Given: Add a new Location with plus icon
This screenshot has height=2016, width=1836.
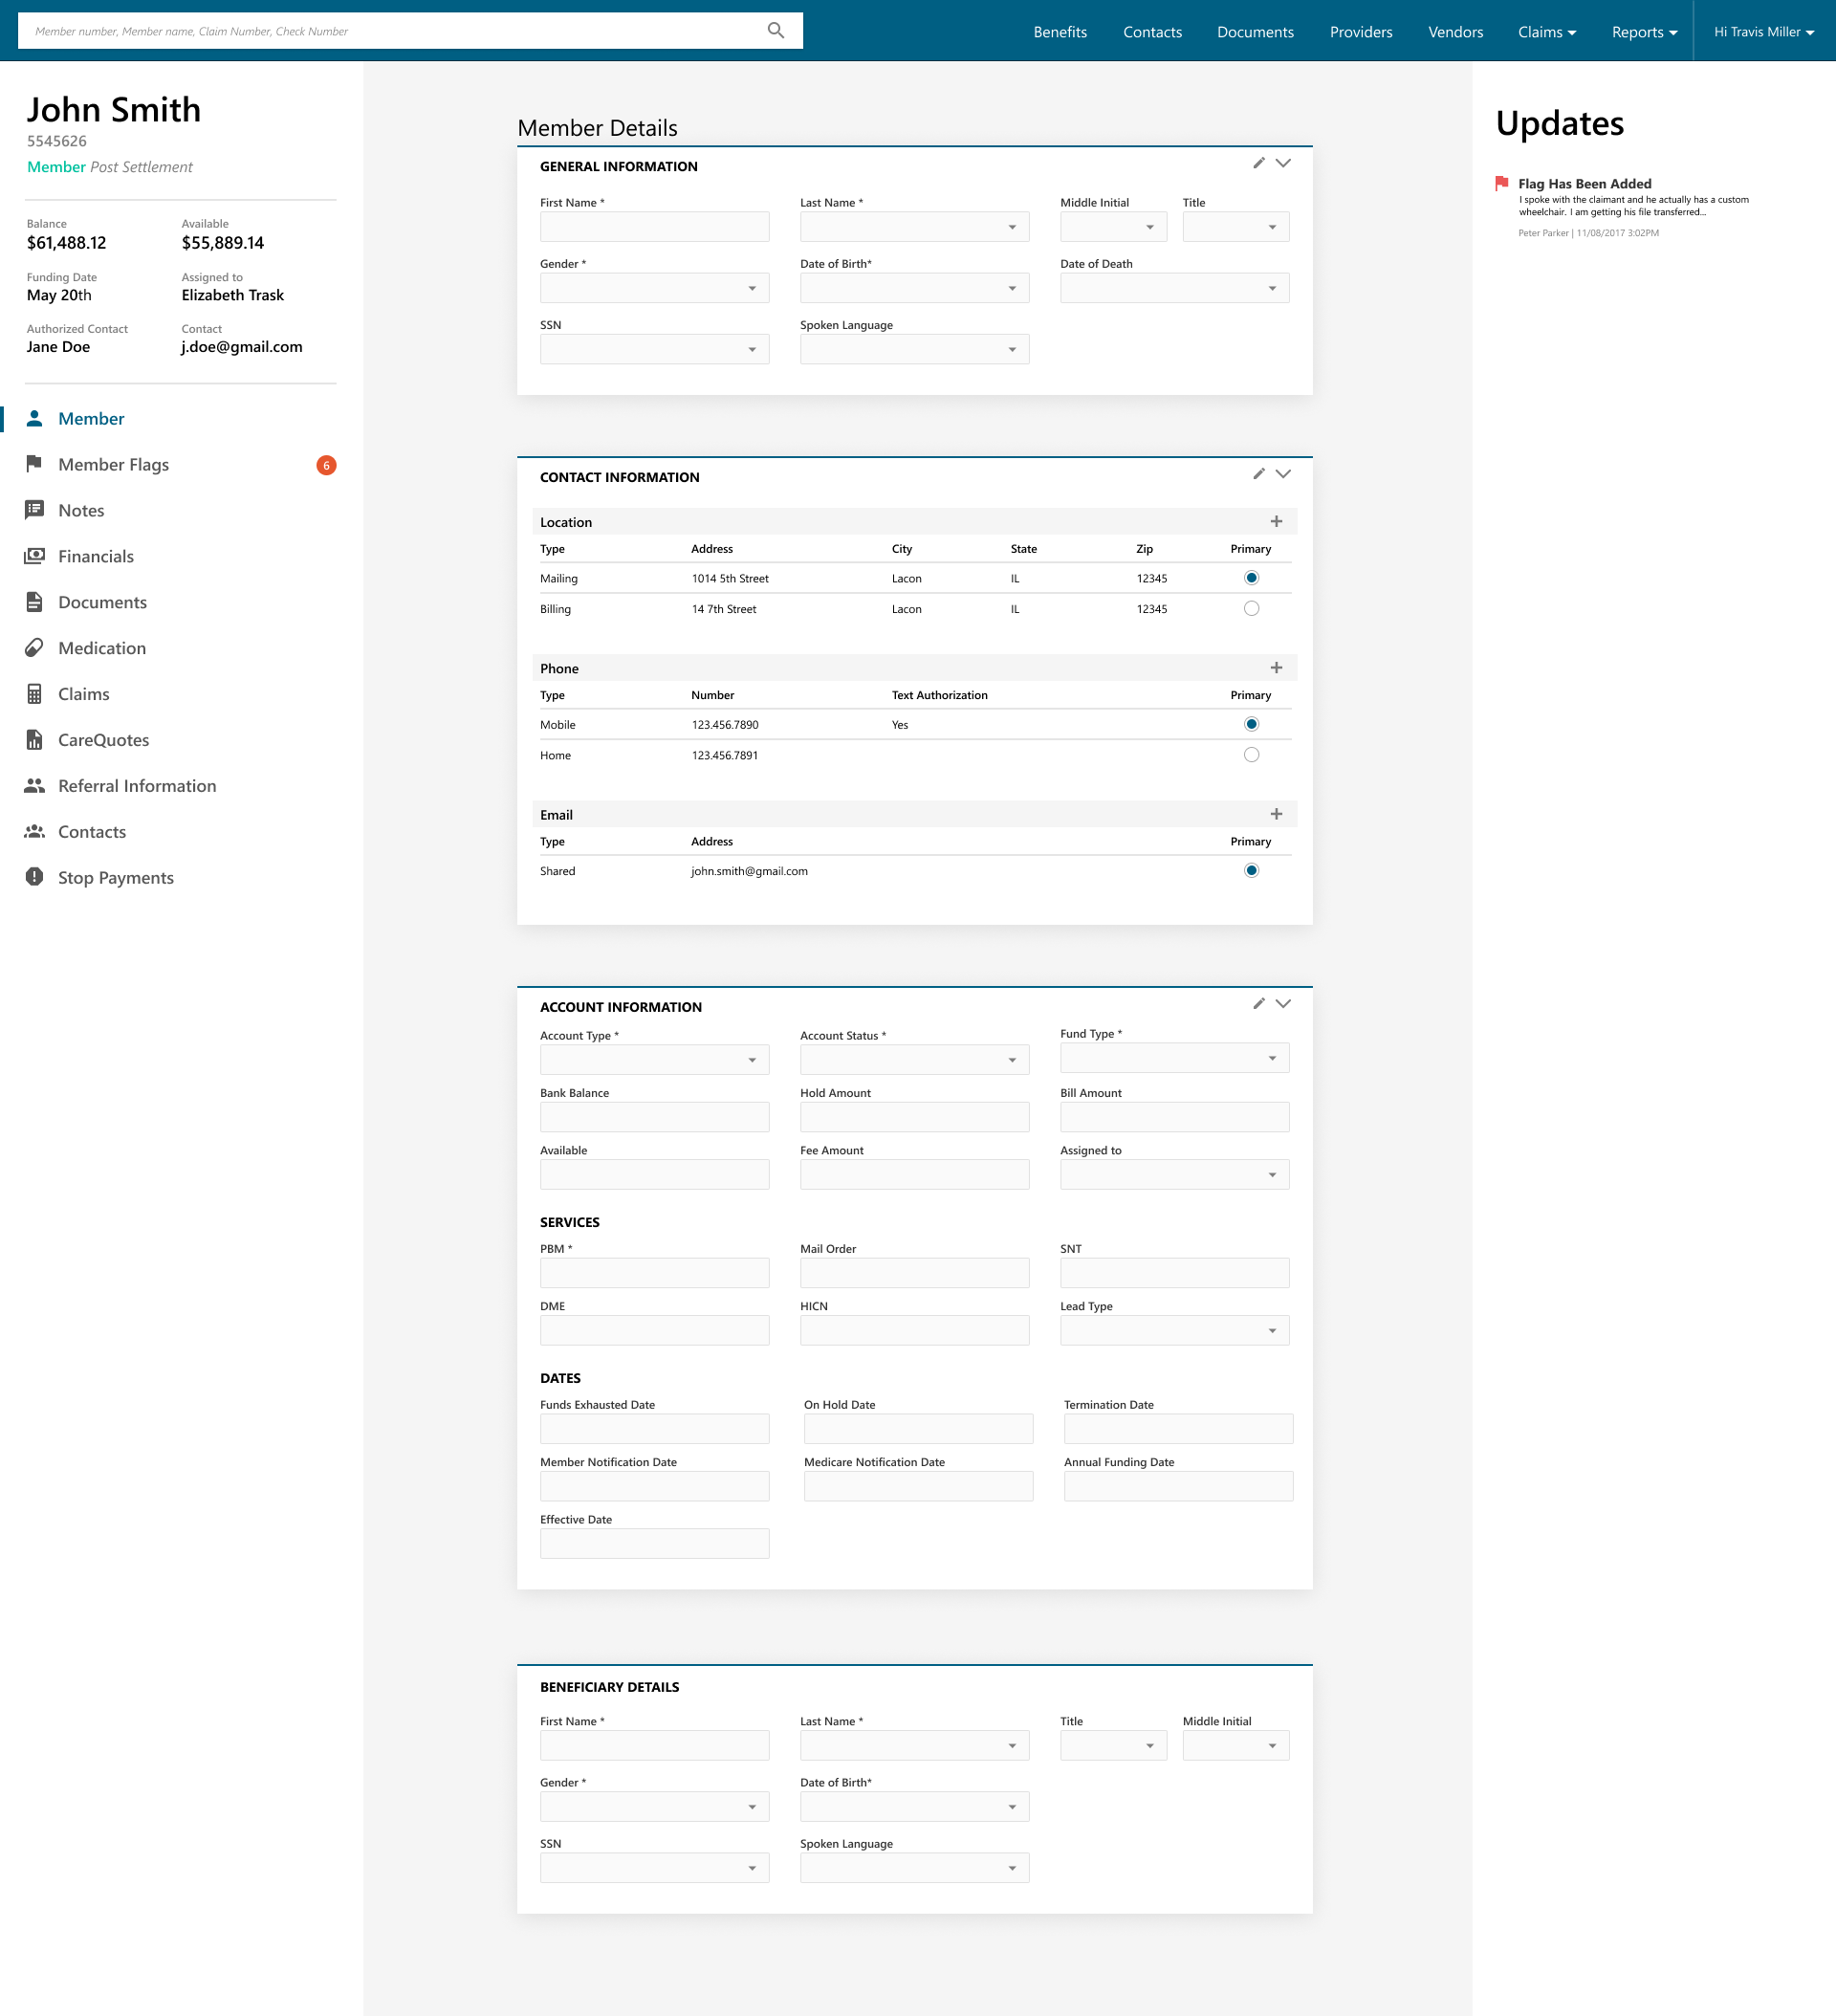Looking at the screenshot, I should (1276, 521).
